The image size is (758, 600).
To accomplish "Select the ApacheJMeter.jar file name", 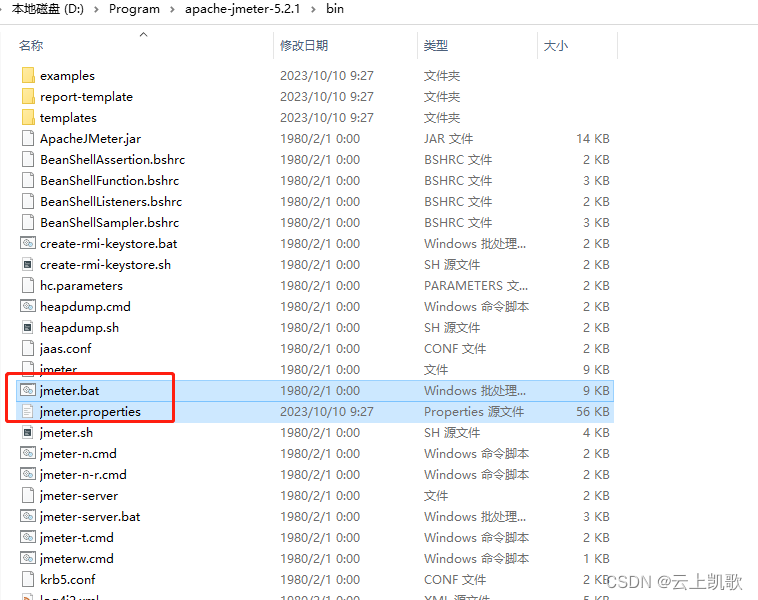I will (90, 139).
